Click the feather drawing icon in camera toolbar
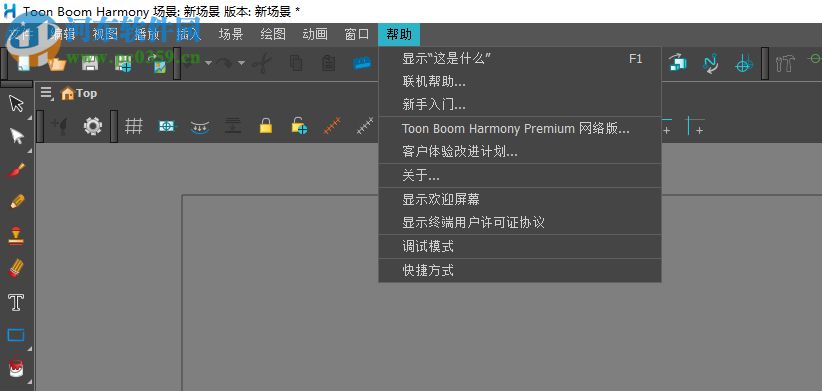The image size is (822, 391). pyautogui.click(x=59, y=126)
